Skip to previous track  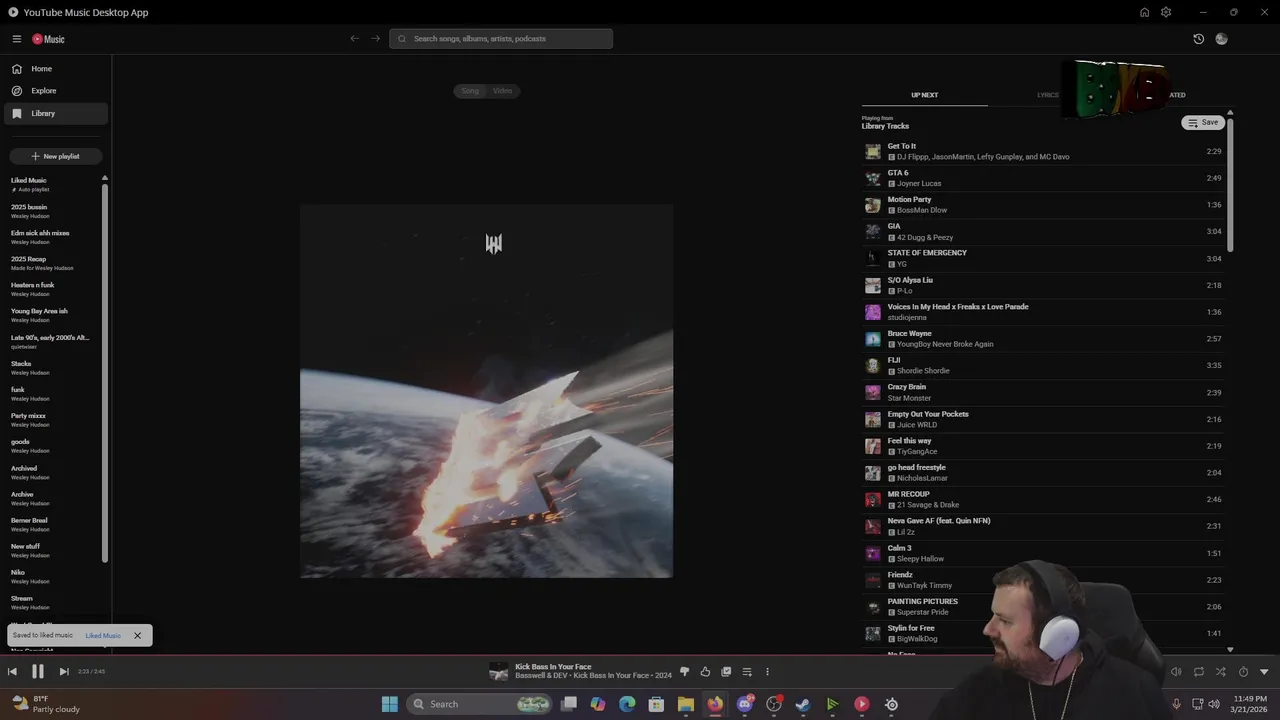pyautogui.click(x=12, y=672)
